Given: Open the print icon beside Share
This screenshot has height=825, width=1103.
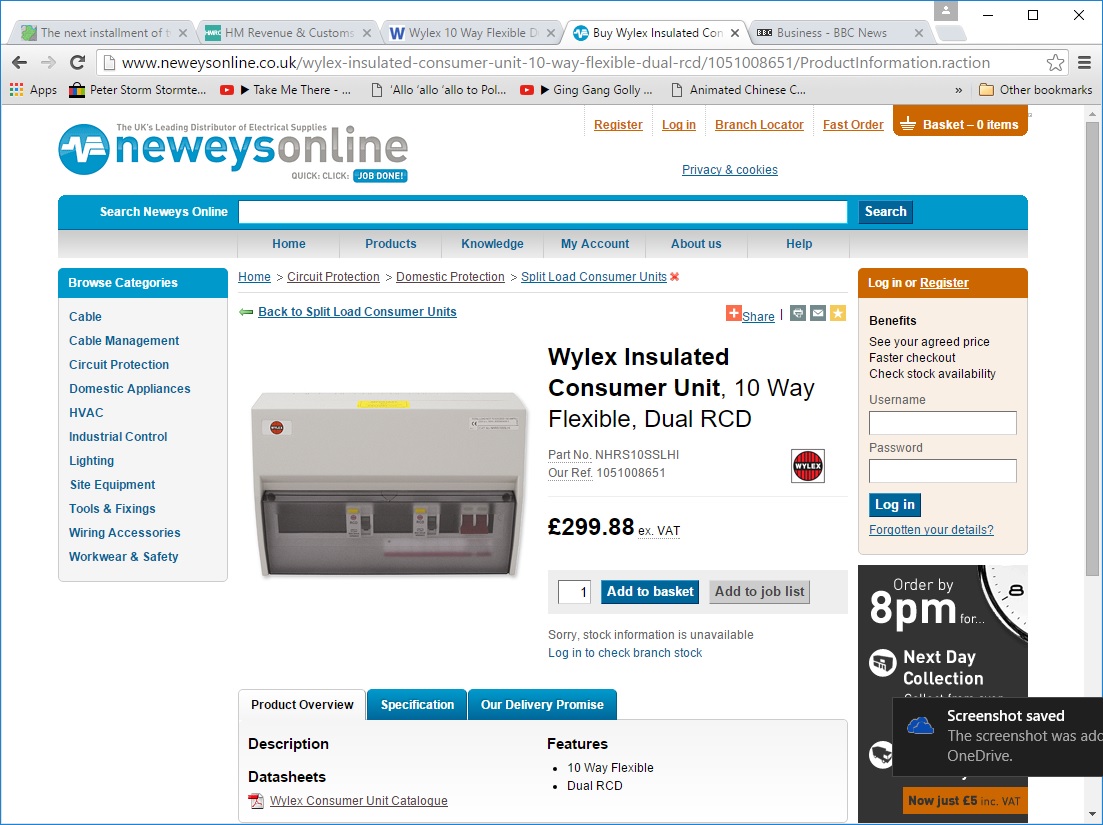Looking at the screenshot, I should [797, 313].
